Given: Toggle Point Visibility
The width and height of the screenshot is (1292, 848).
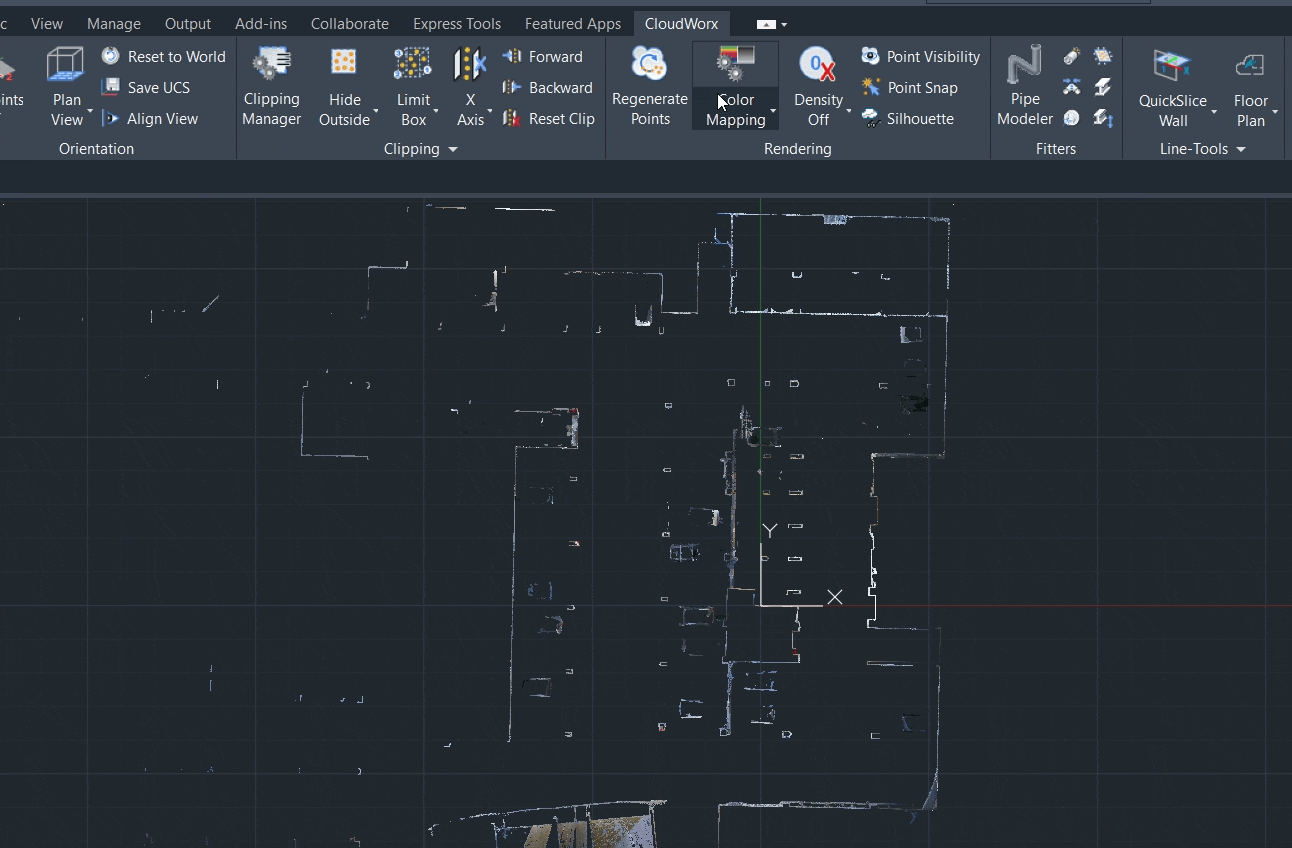Looking at the screenshot, I should (x=871, y=57).
